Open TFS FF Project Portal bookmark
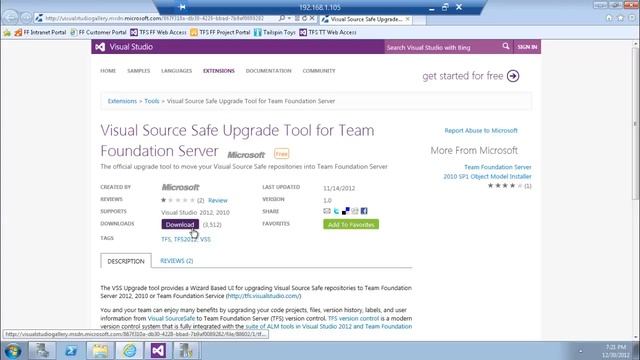This screenshot has height=360, width=640. (x=220, y=32)
